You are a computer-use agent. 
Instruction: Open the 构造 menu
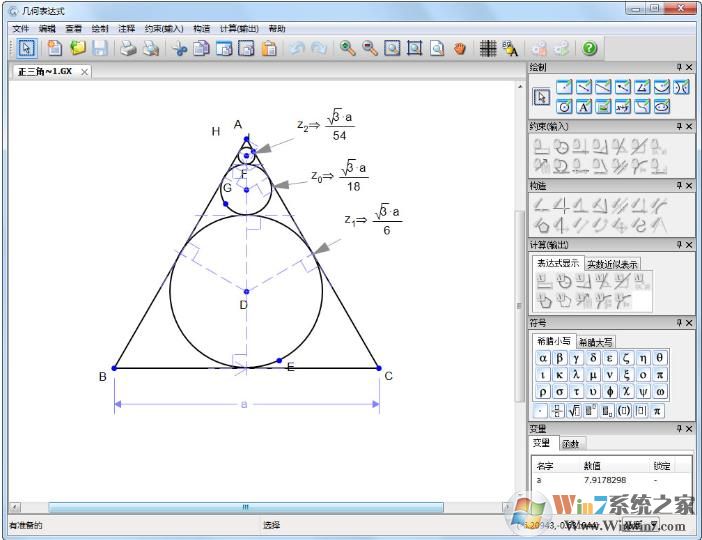pyautogui.click(x=201, y=29)
